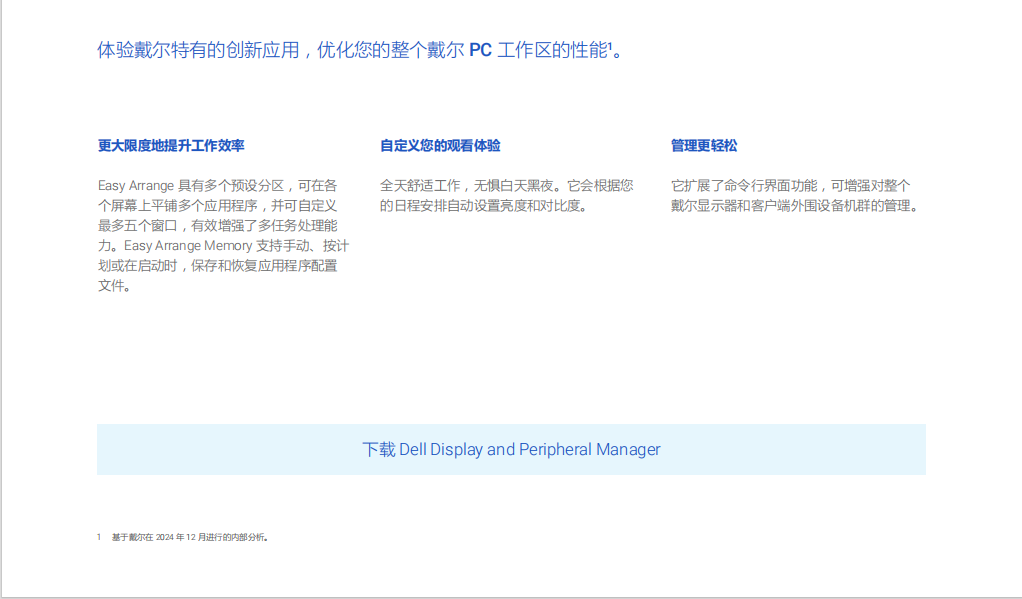Image resolution: width=1022 pixels, height=599 pixels.
Task: Click the footnote superscript after 性能 in the title
Action: (609, 45)
